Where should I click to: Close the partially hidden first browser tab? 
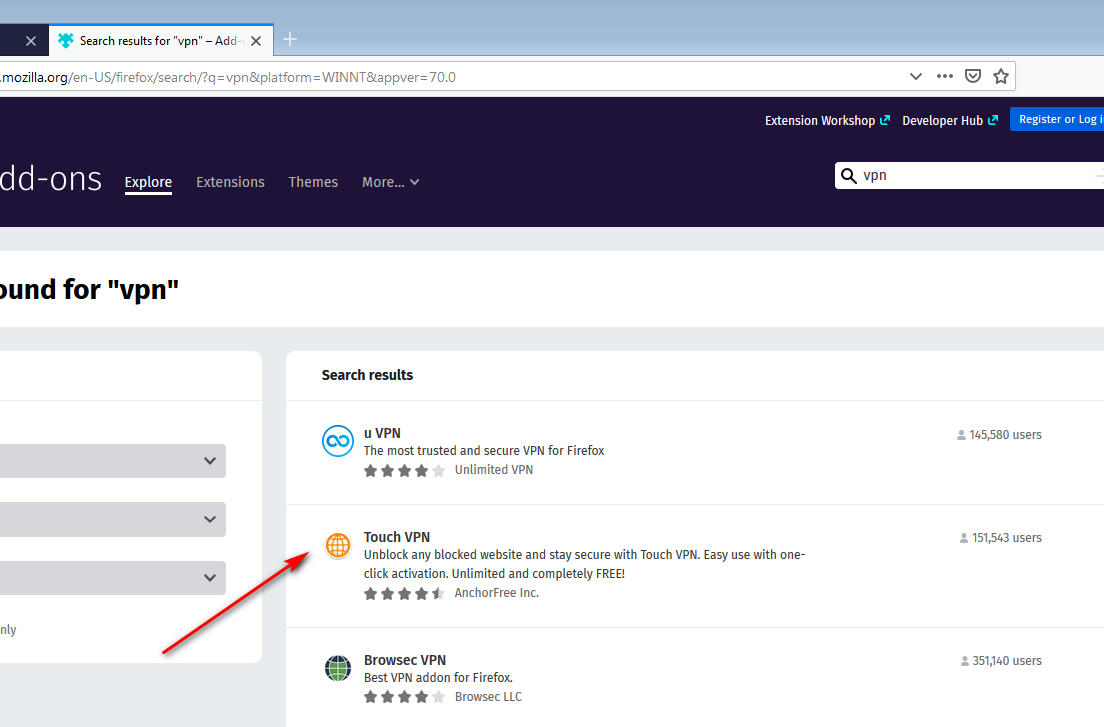point(31,41)
